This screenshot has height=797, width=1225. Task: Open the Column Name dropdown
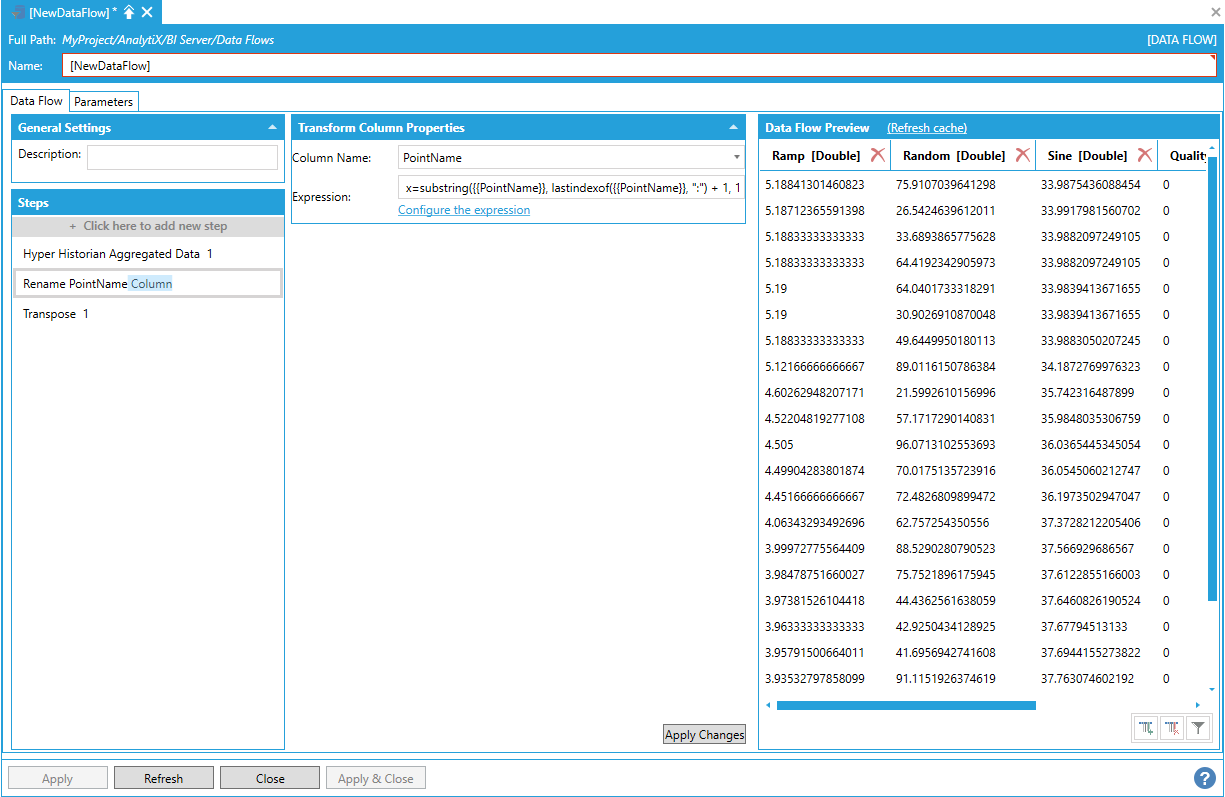point(736,158)
